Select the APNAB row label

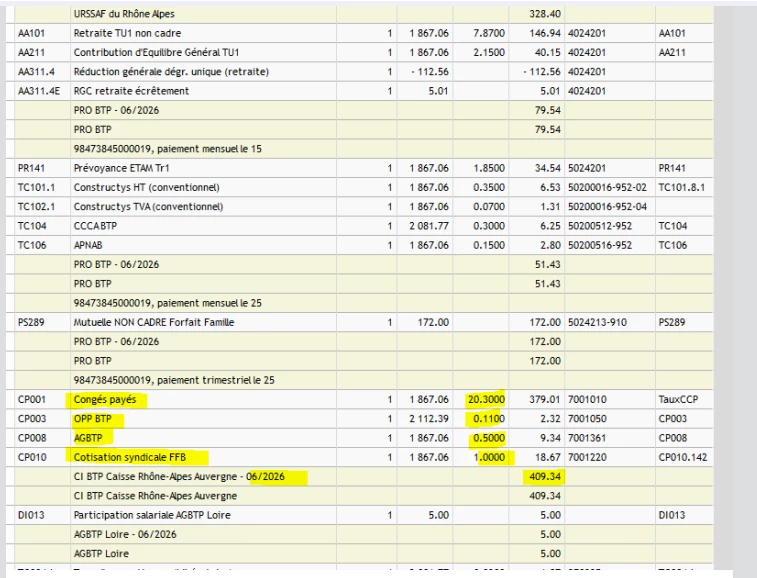(x=88, y=245)
